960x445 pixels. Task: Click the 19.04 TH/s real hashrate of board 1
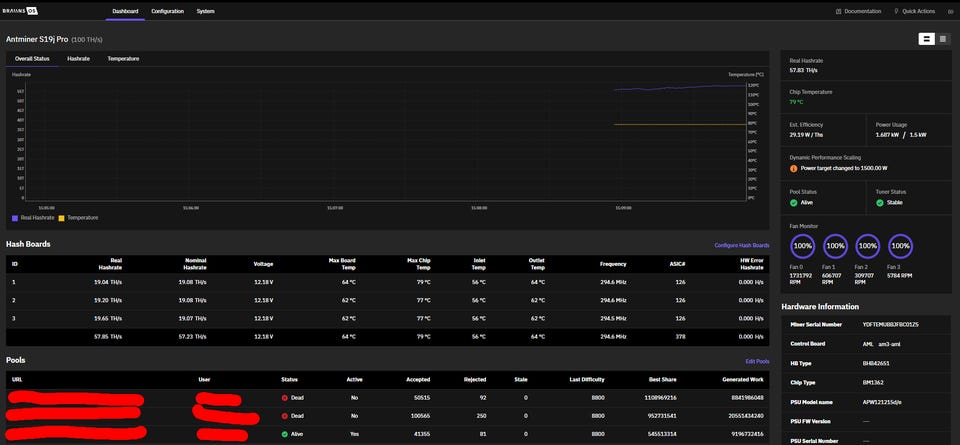108,282
